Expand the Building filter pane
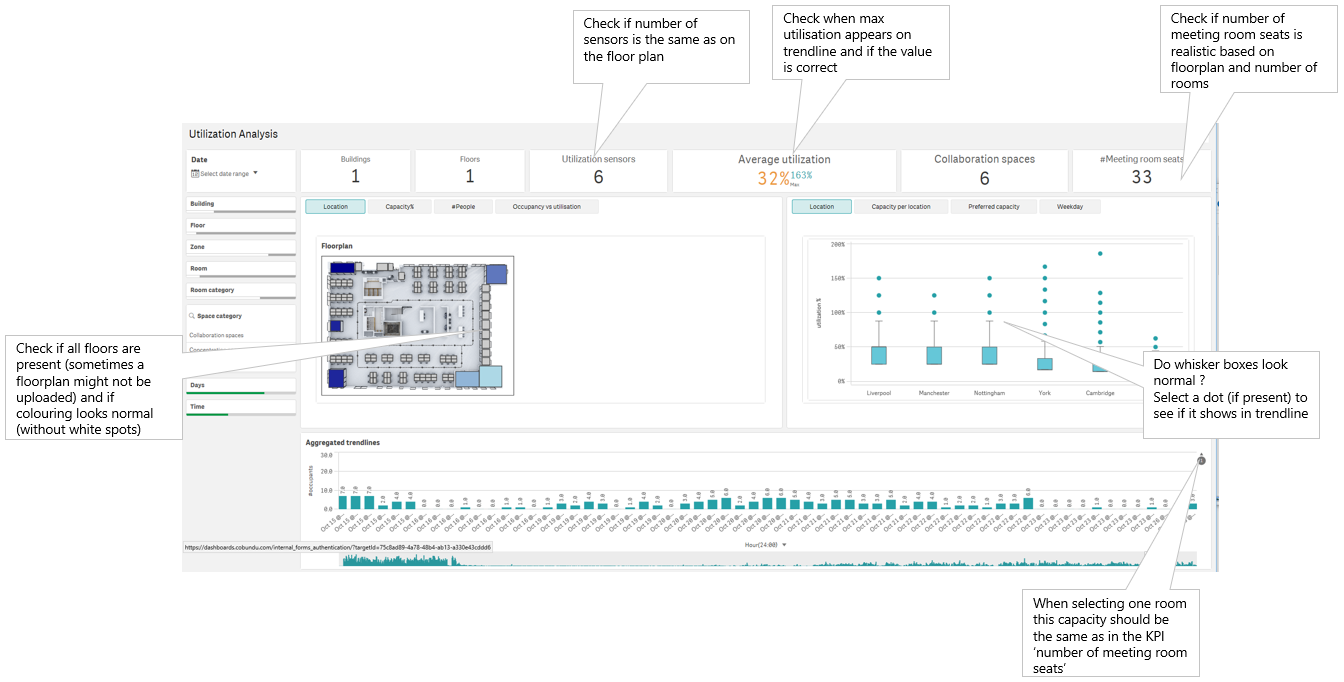This screenshot has height=682, width=1344. pos(241,207)
